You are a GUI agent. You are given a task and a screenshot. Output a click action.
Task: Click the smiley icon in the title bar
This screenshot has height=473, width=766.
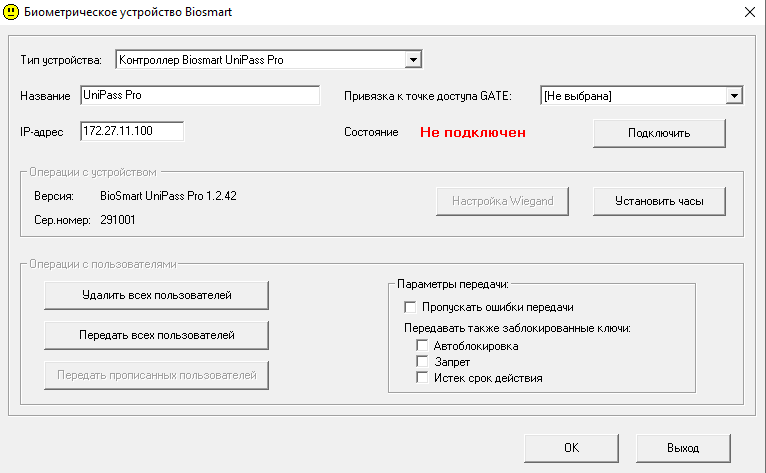(12, 12)
